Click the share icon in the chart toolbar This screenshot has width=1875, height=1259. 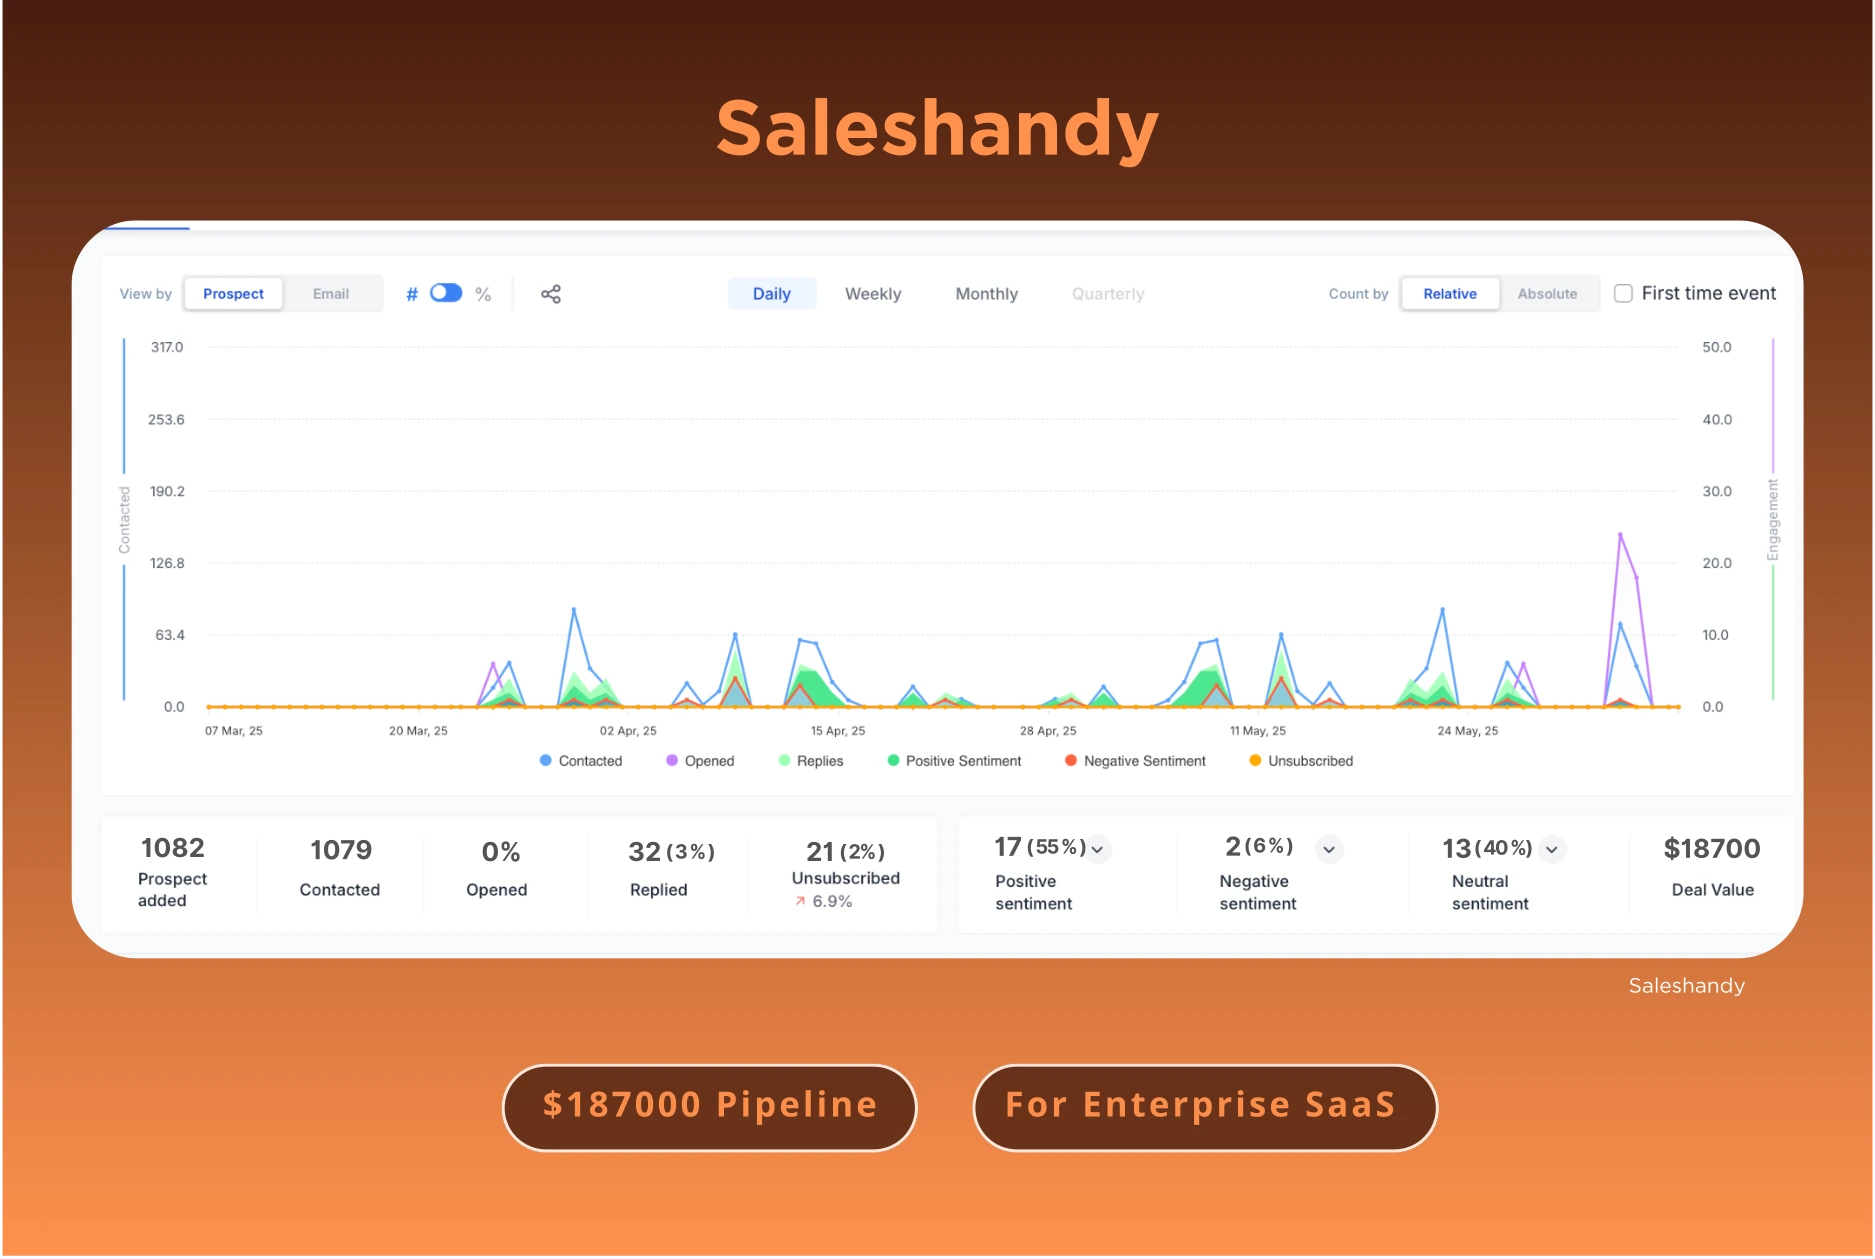click(x=551, y=294)
